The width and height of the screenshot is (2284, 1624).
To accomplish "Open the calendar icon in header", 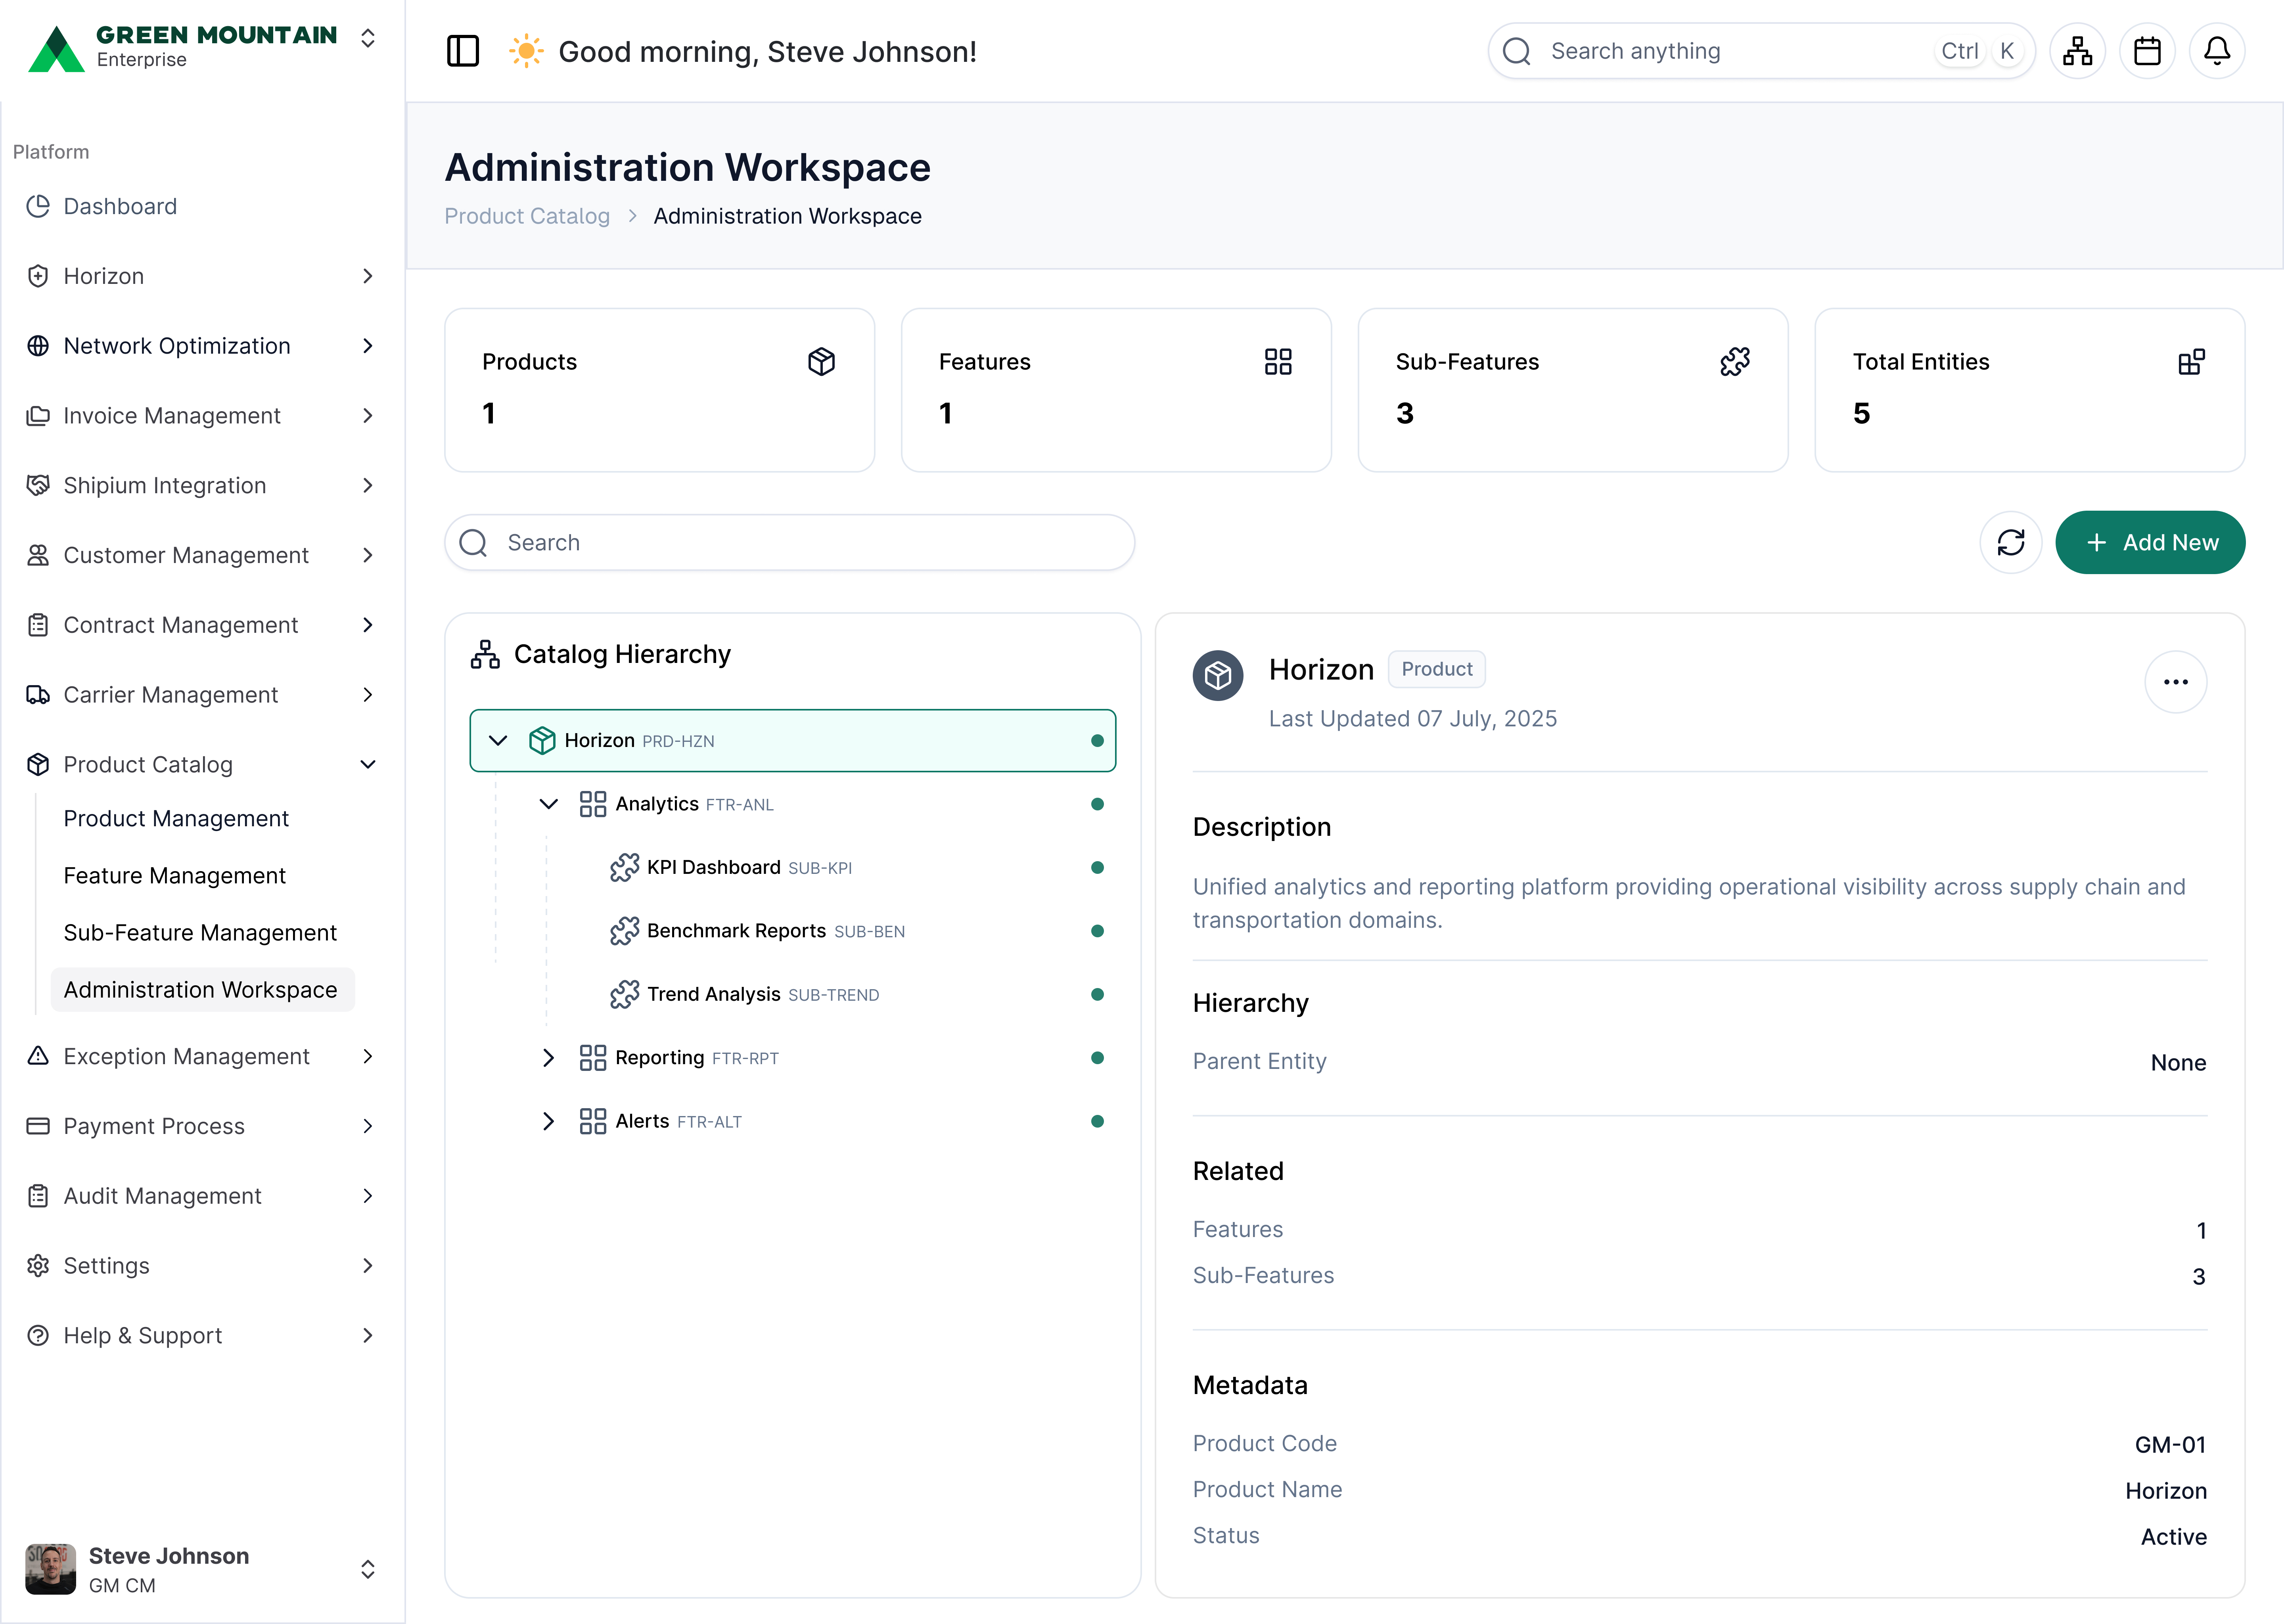I will (2147, 51).
